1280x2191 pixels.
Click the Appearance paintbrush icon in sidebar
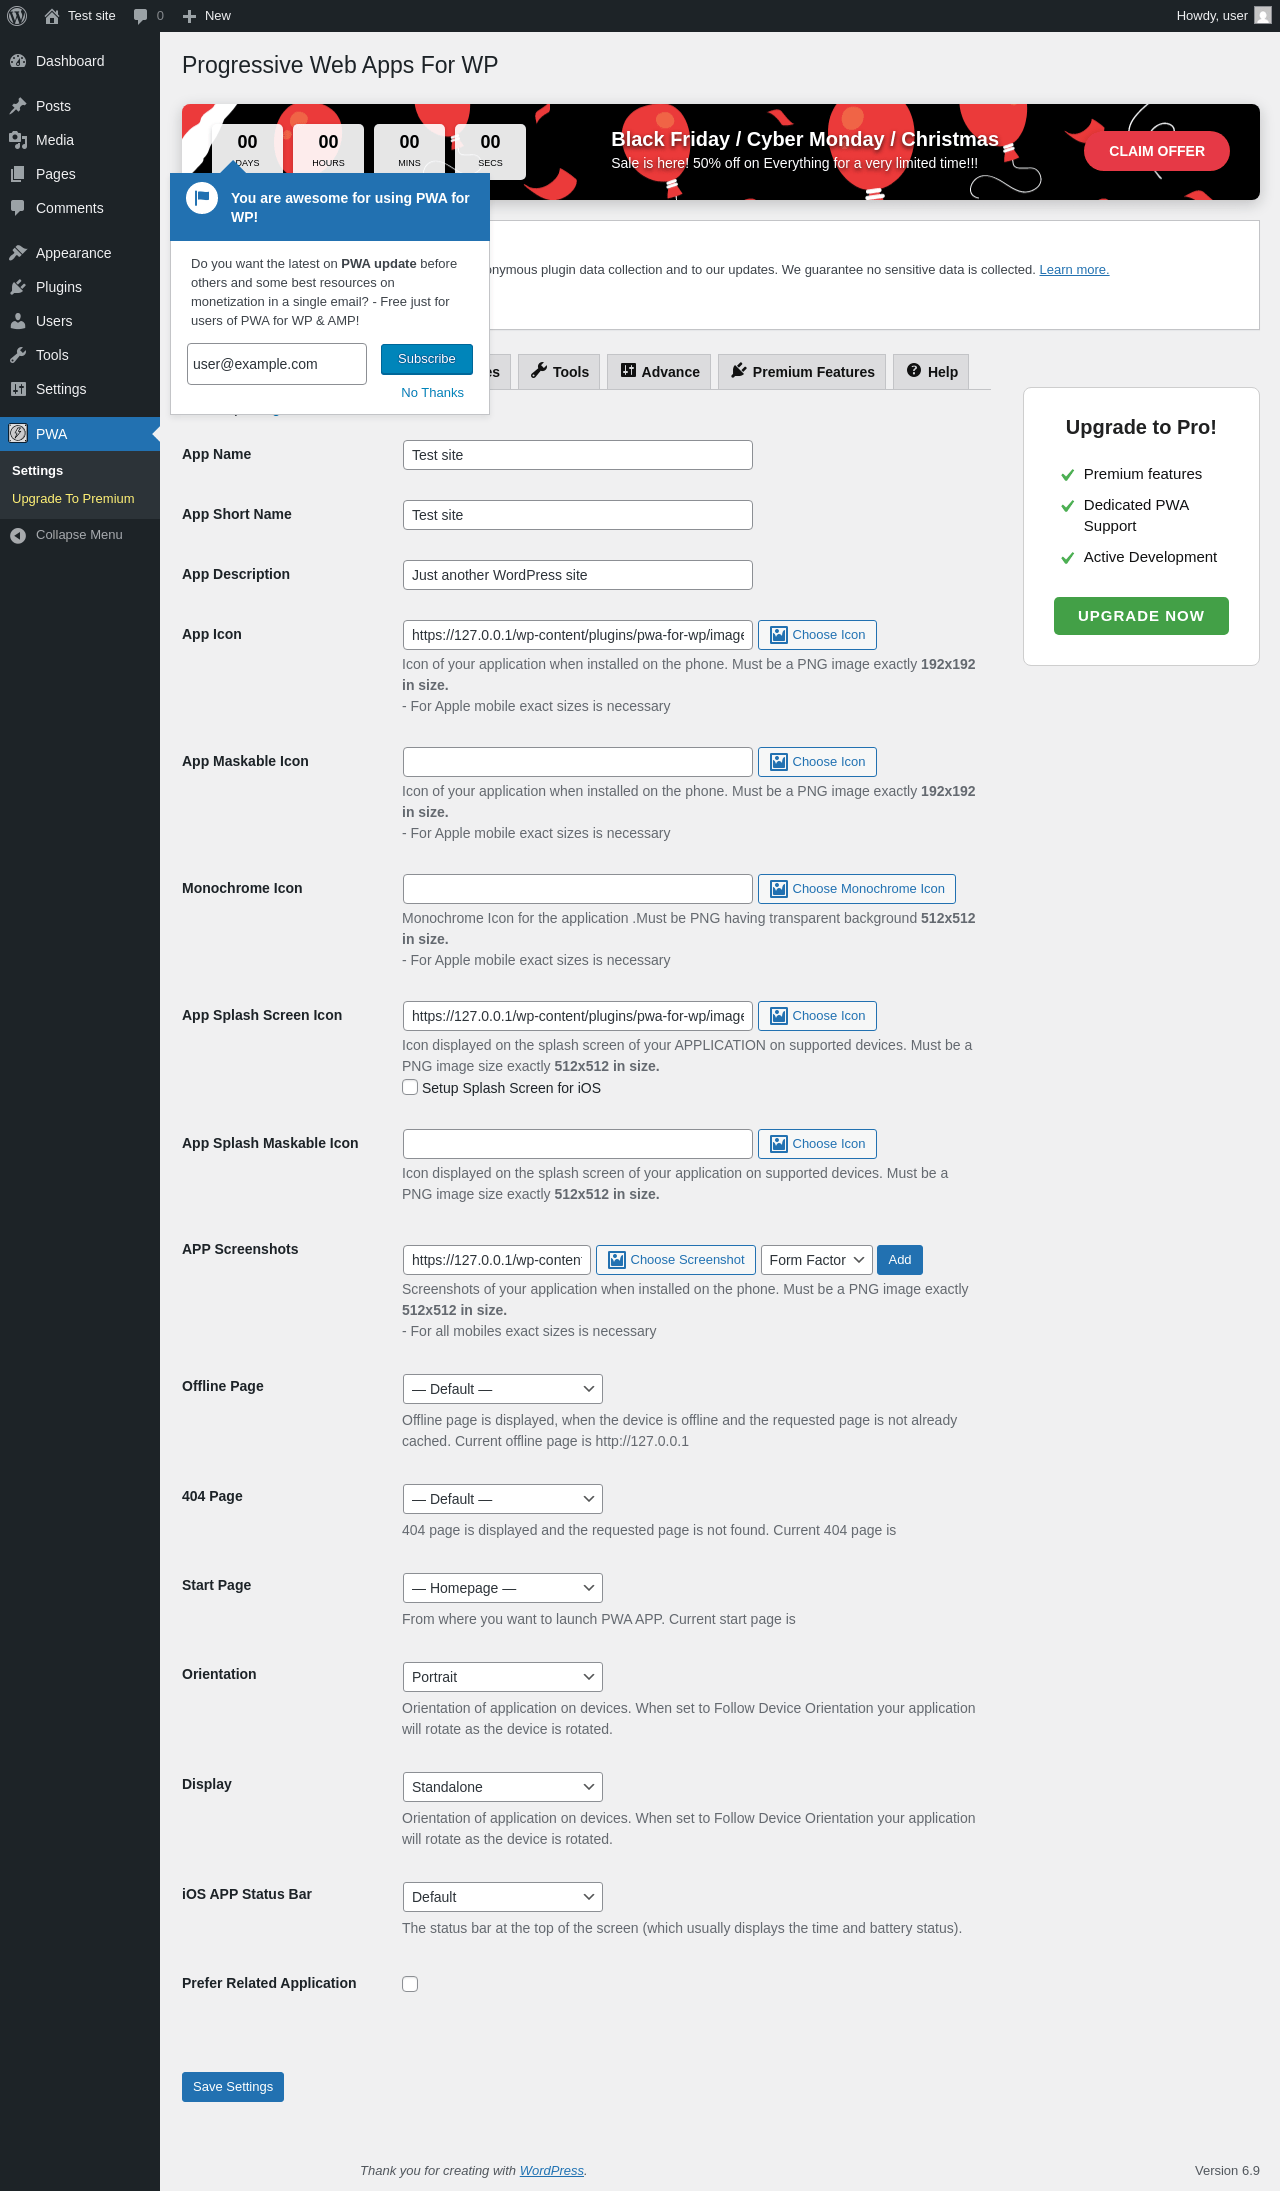pos(18,253)
